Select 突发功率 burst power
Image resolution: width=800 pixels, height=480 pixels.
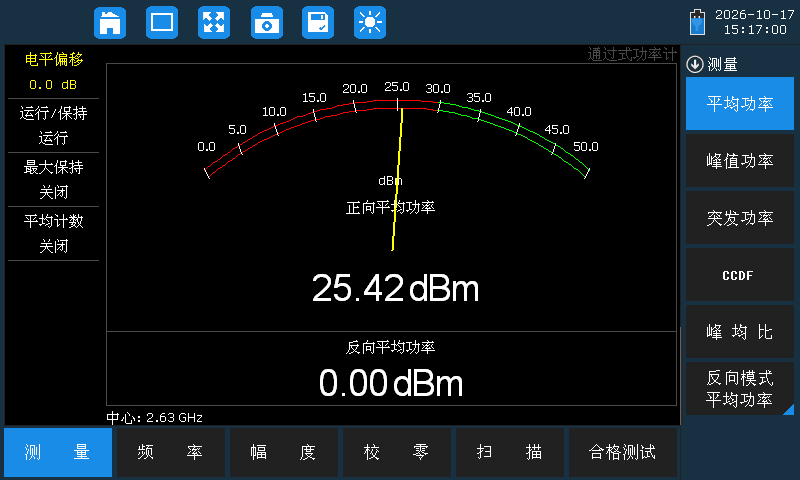point(740,218)
